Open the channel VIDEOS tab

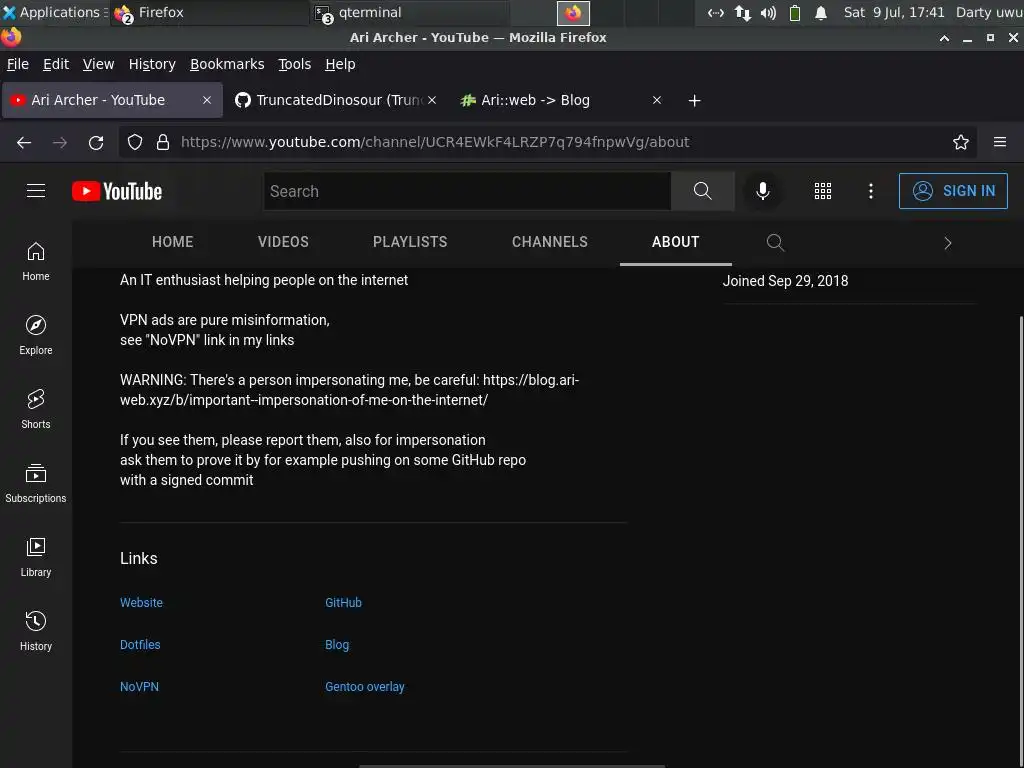pyautogui.click(x=283, y=242)
